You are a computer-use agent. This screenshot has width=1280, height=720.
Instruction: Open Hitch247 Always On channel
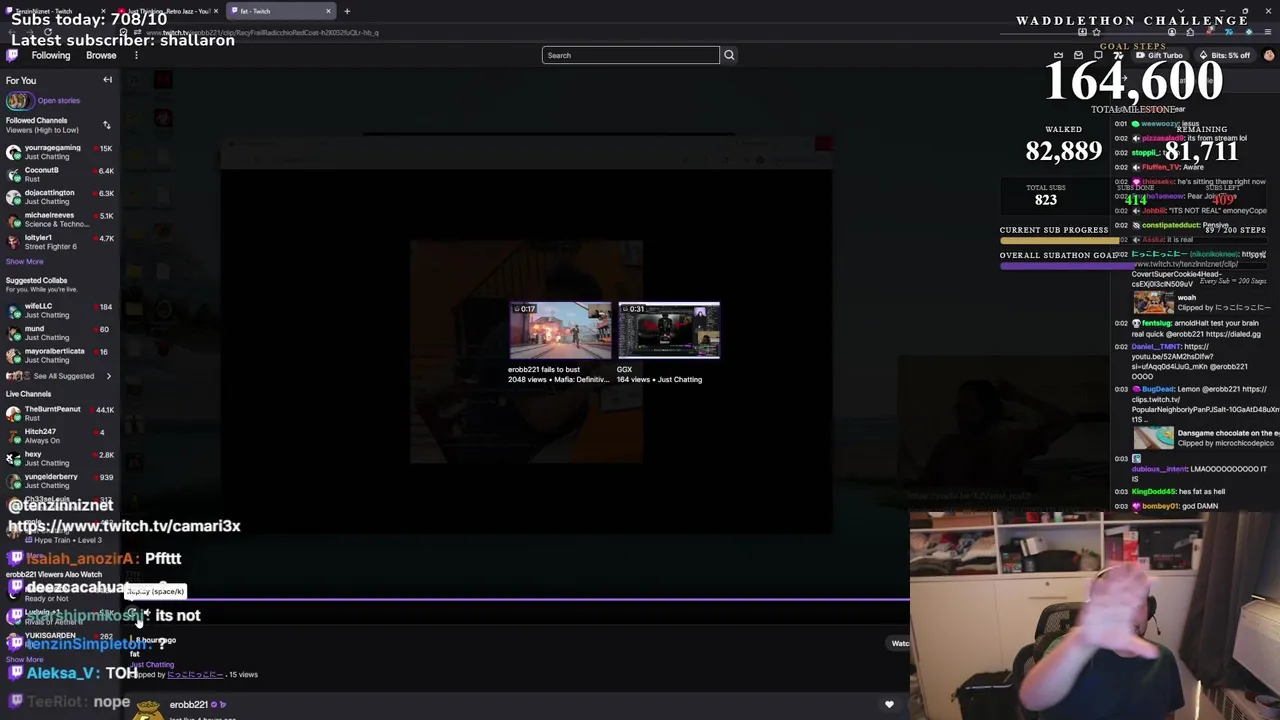click(x=60, y=436)
